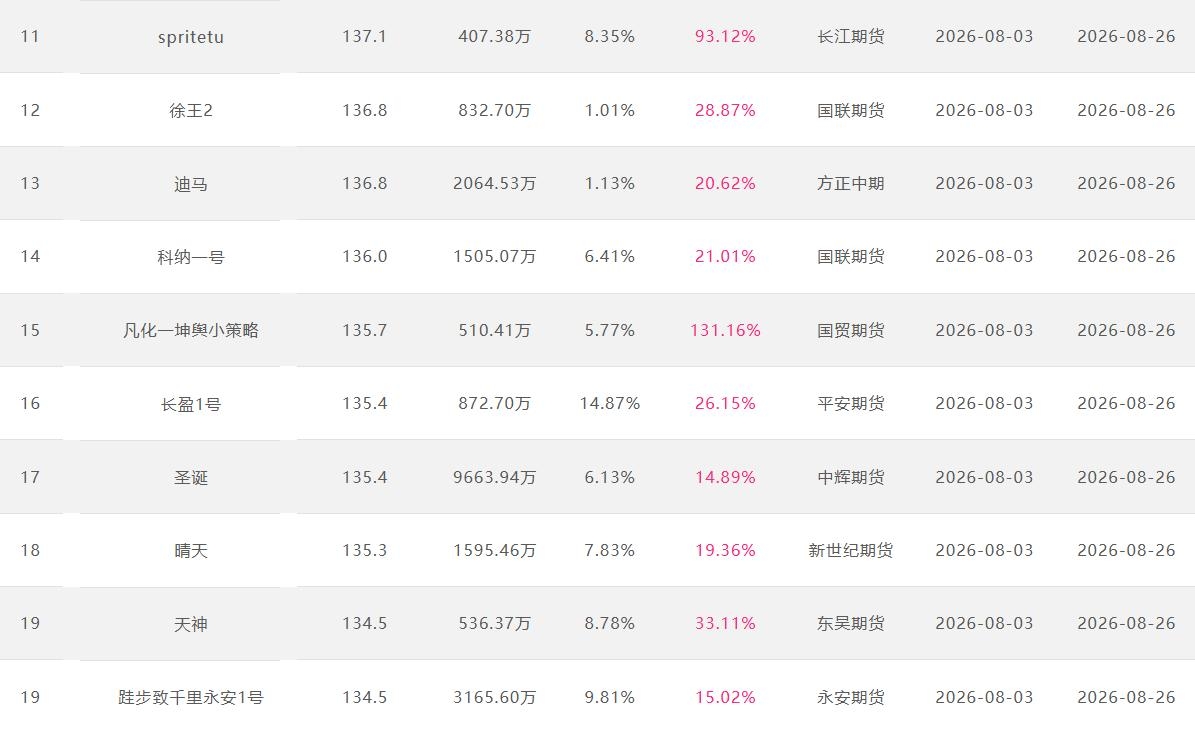Viewport: 1195px width, 729px height.
Task: Select the 长盈1号 account name
Action: (x=191, y=404)
